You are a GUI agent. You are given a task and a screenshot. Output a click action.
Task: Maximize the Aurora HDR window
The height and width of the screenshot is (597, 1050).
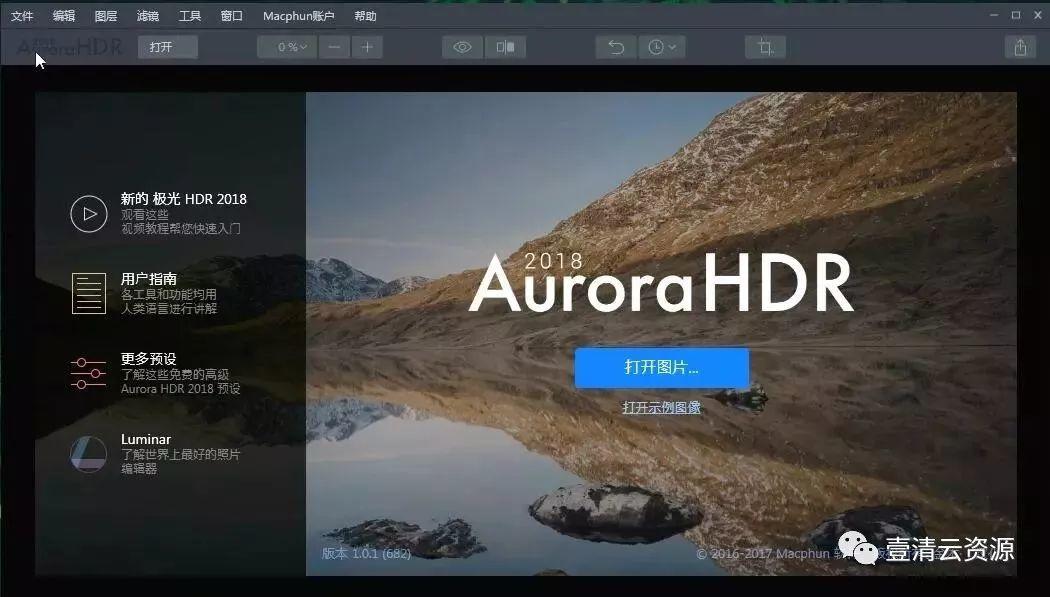[x=1016, y=15]
